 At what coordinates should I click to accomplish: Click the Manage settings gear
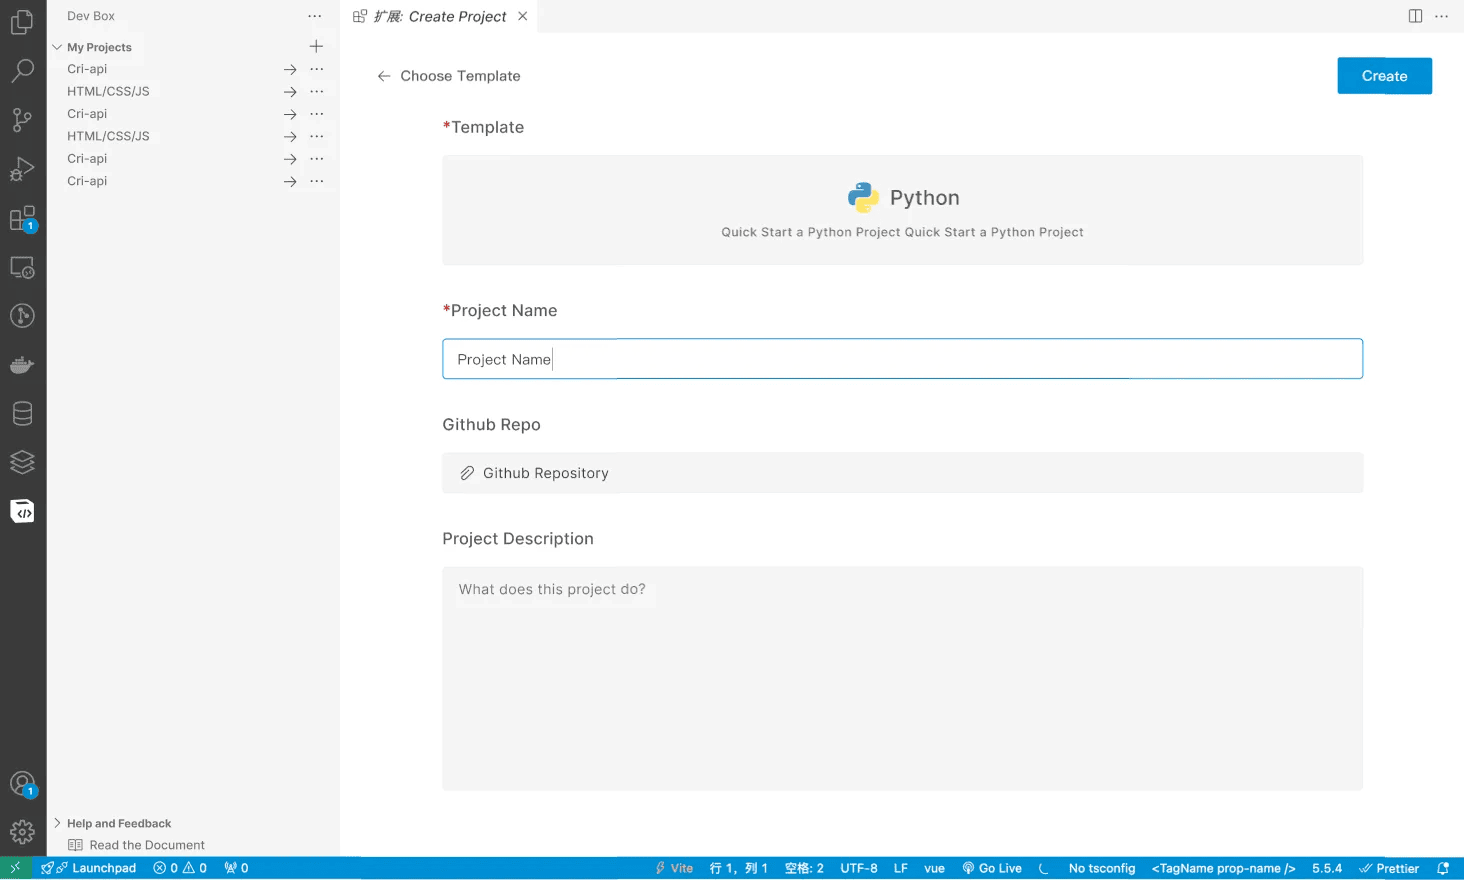(x=22, y=832)
